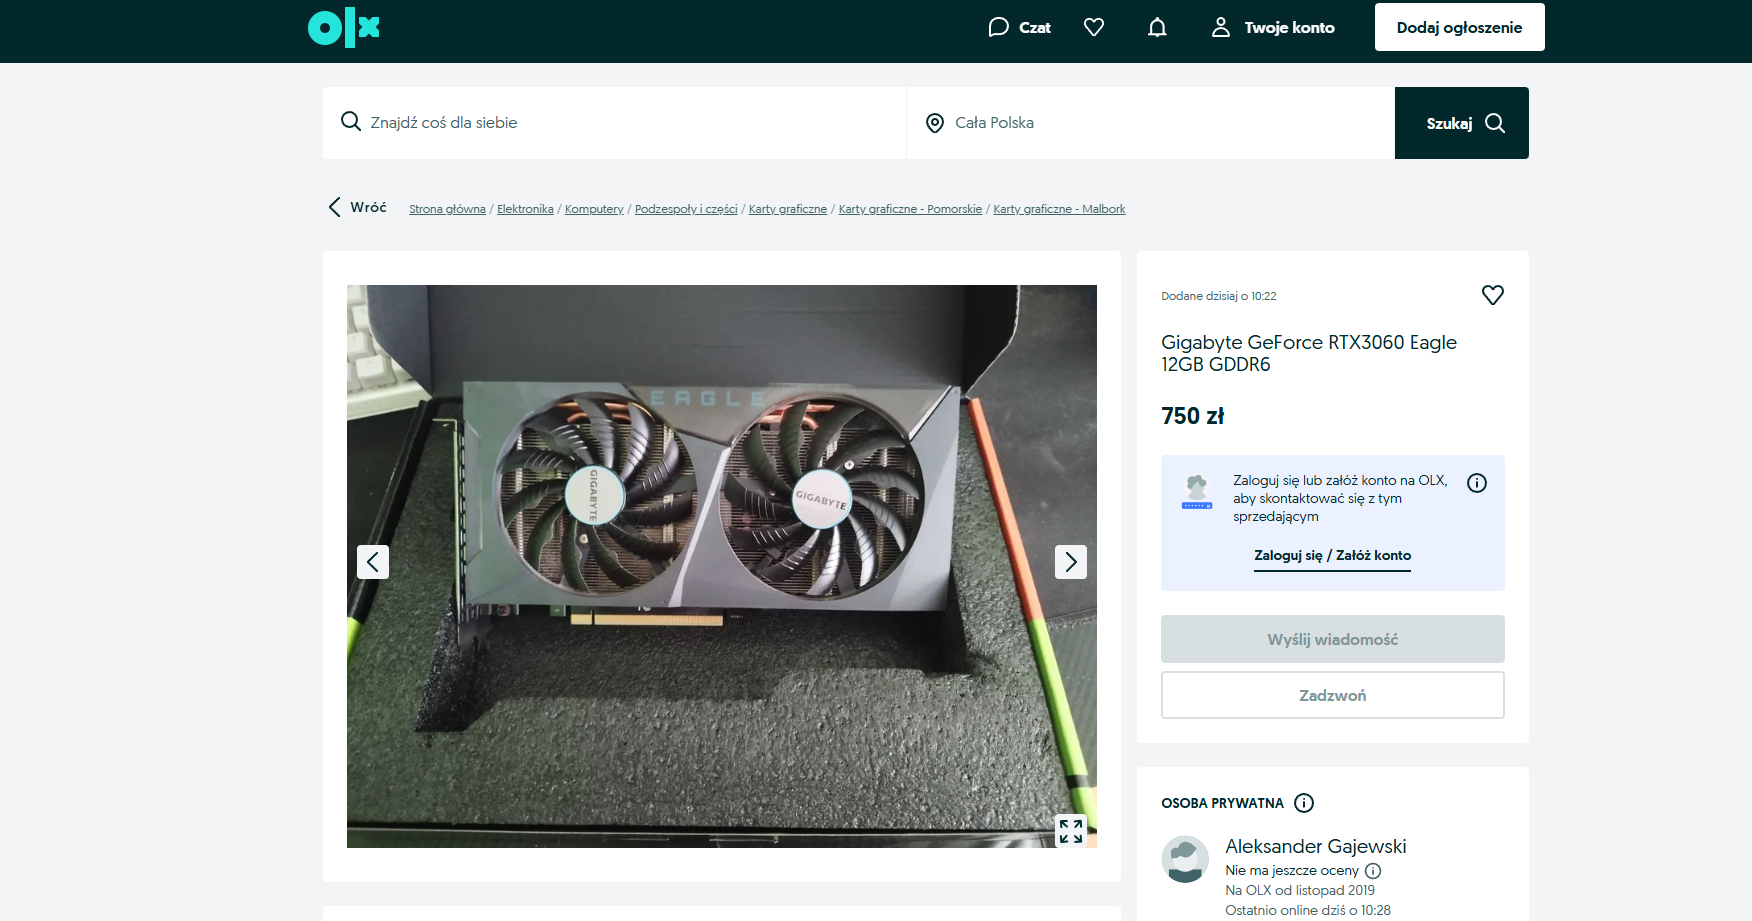1752x921 pixels.
Task: Click 'Na OLX od listopad 2019' text
Action: click(1300, 890)
